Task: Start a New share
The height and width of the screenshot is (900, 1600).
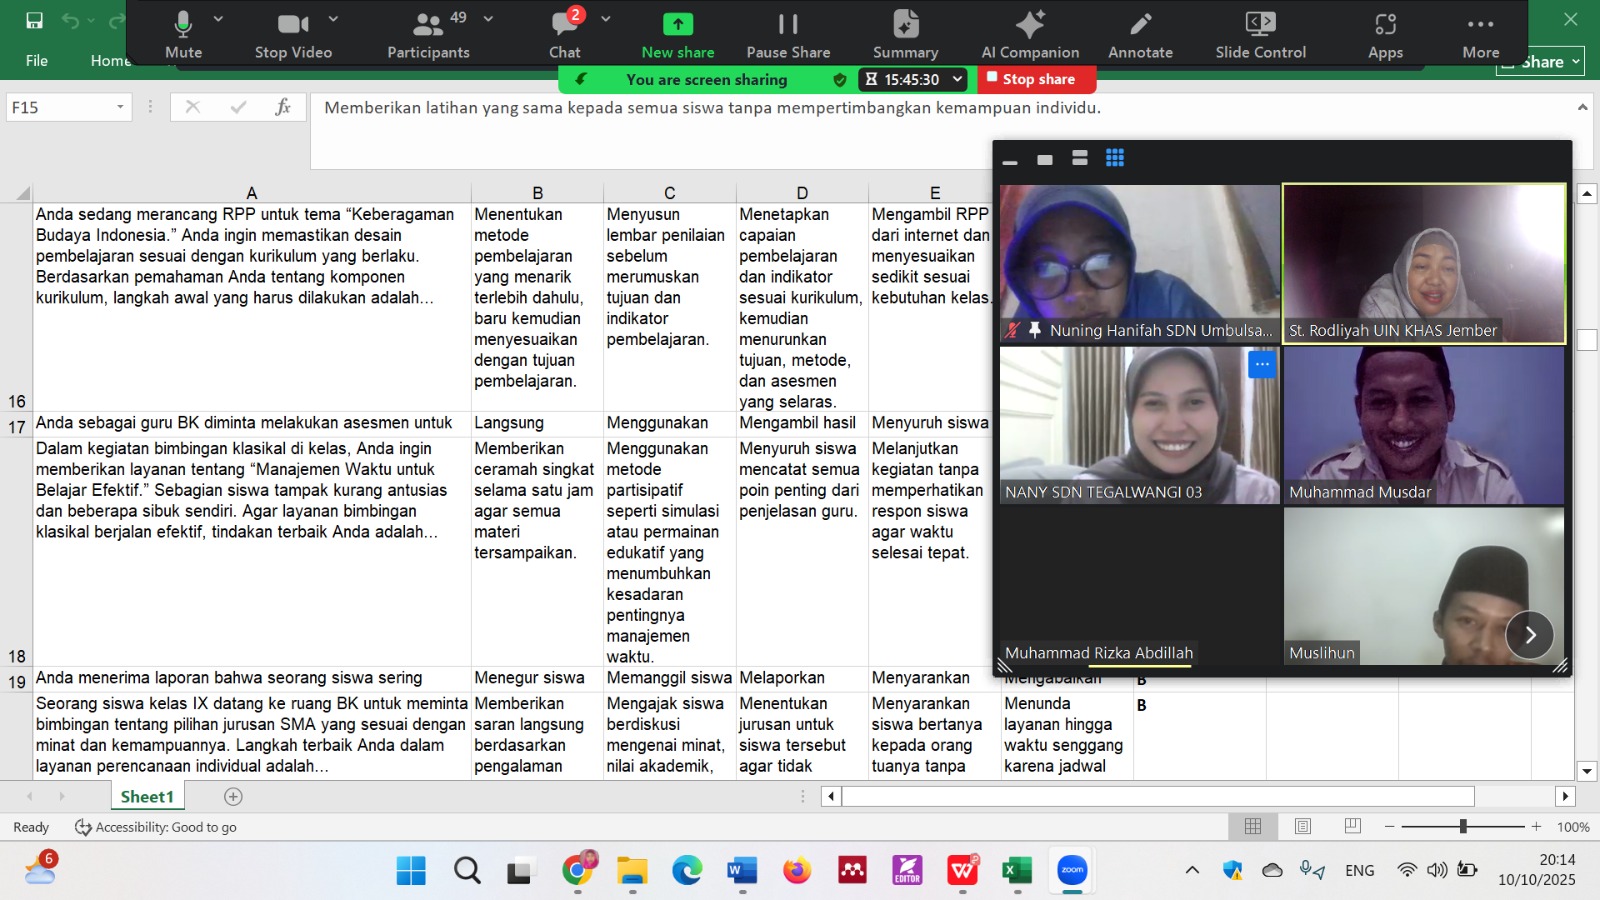Action: pos(678,33)
